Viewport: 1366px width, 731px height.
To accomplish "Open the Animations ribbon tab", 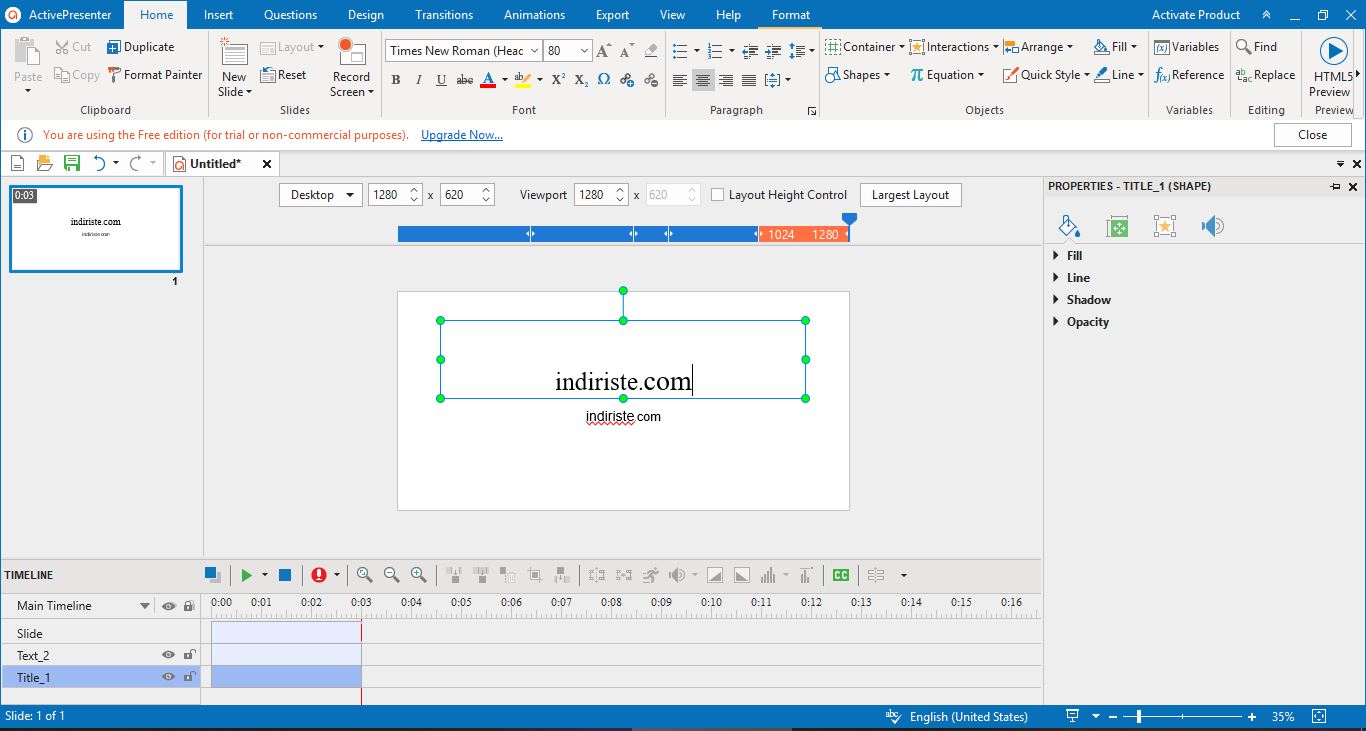I will click(534, 15).
